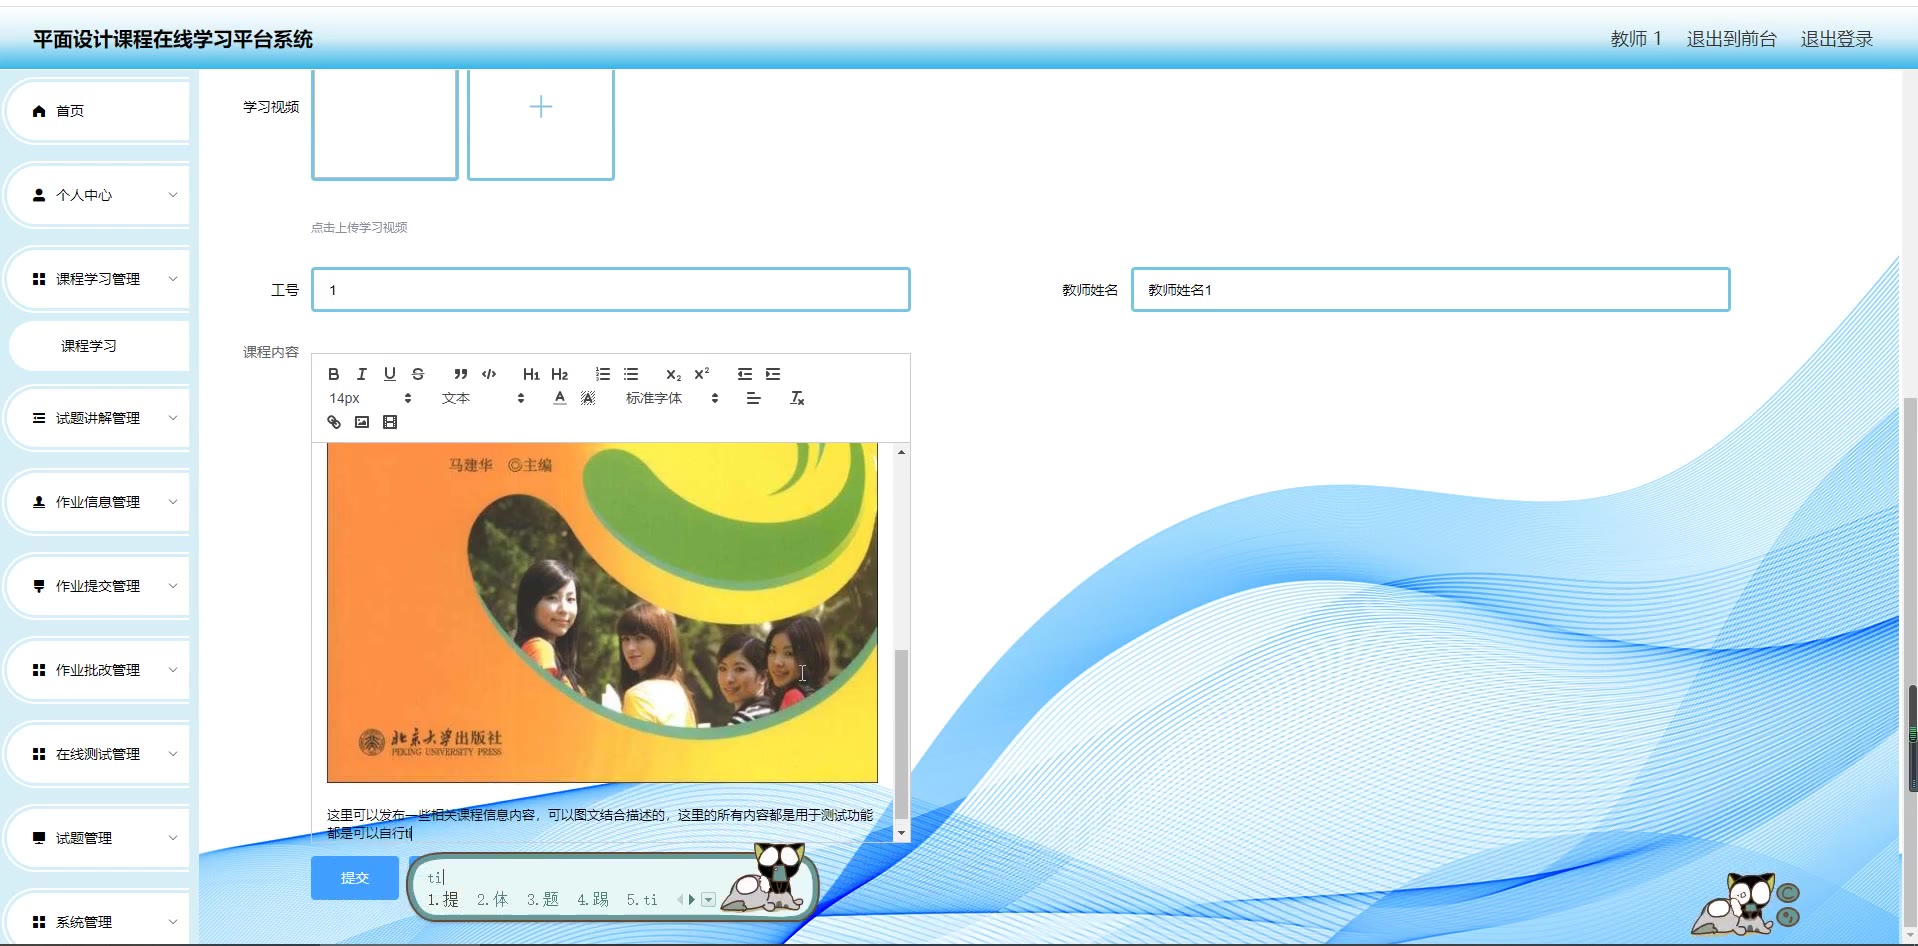Open the text alignment options

(753, 398)
